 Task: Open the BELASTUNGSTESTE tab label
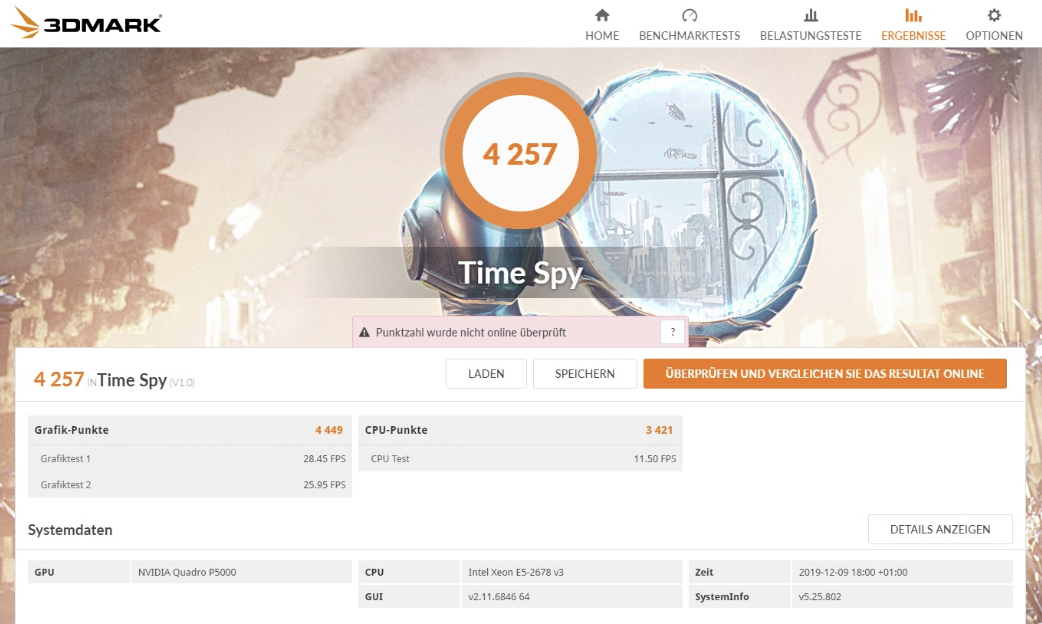pyautogui.click(x=811, y=36)
